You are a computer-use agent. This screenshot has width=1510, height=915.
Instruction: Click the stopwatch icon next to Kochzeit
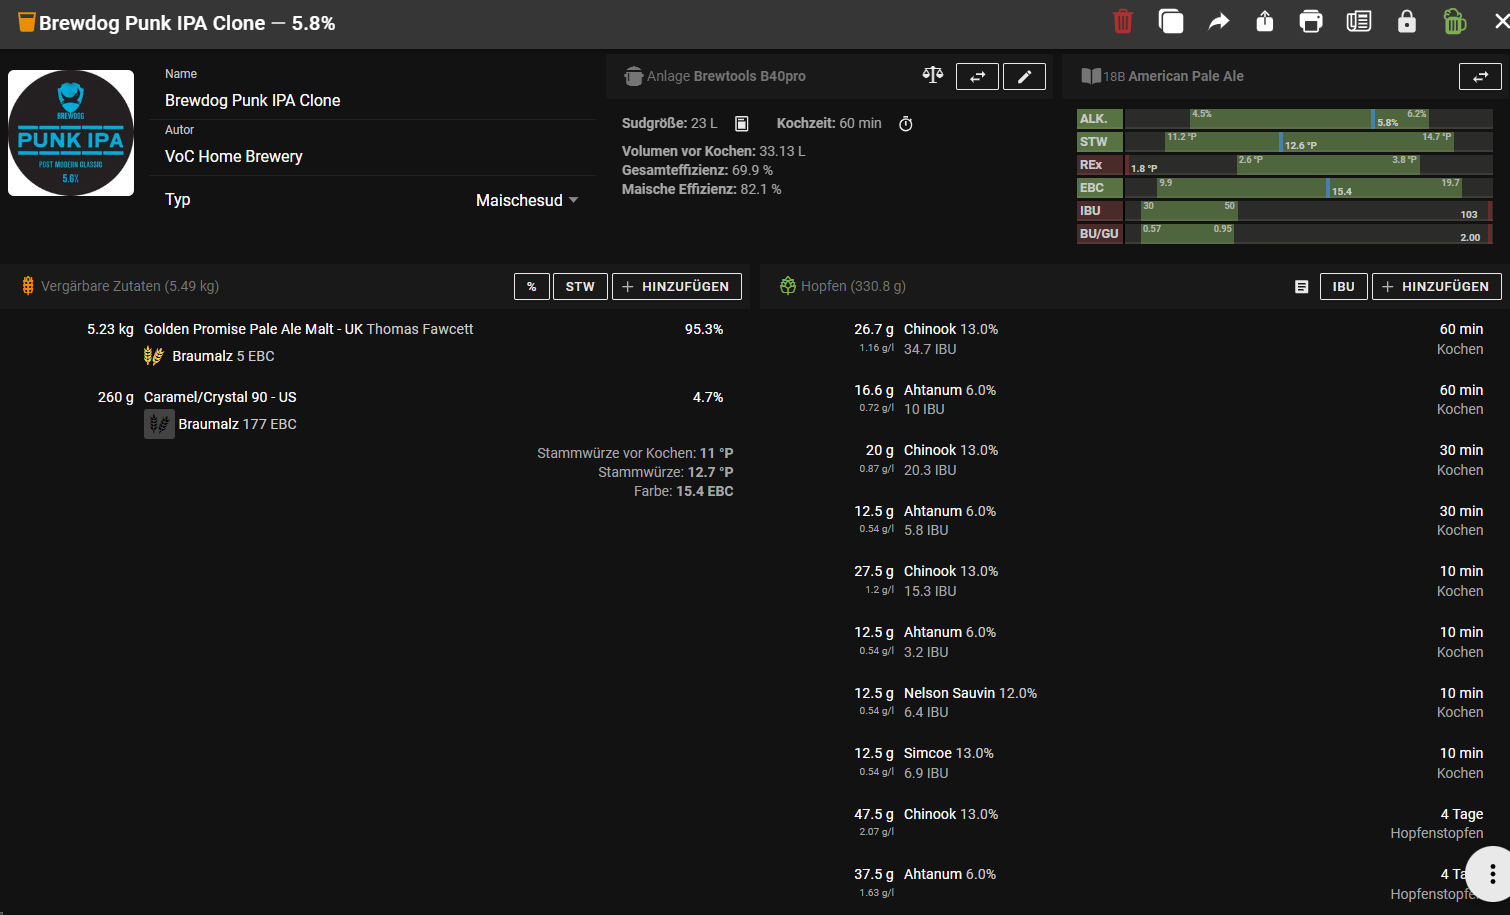click(x=906, y=124)
